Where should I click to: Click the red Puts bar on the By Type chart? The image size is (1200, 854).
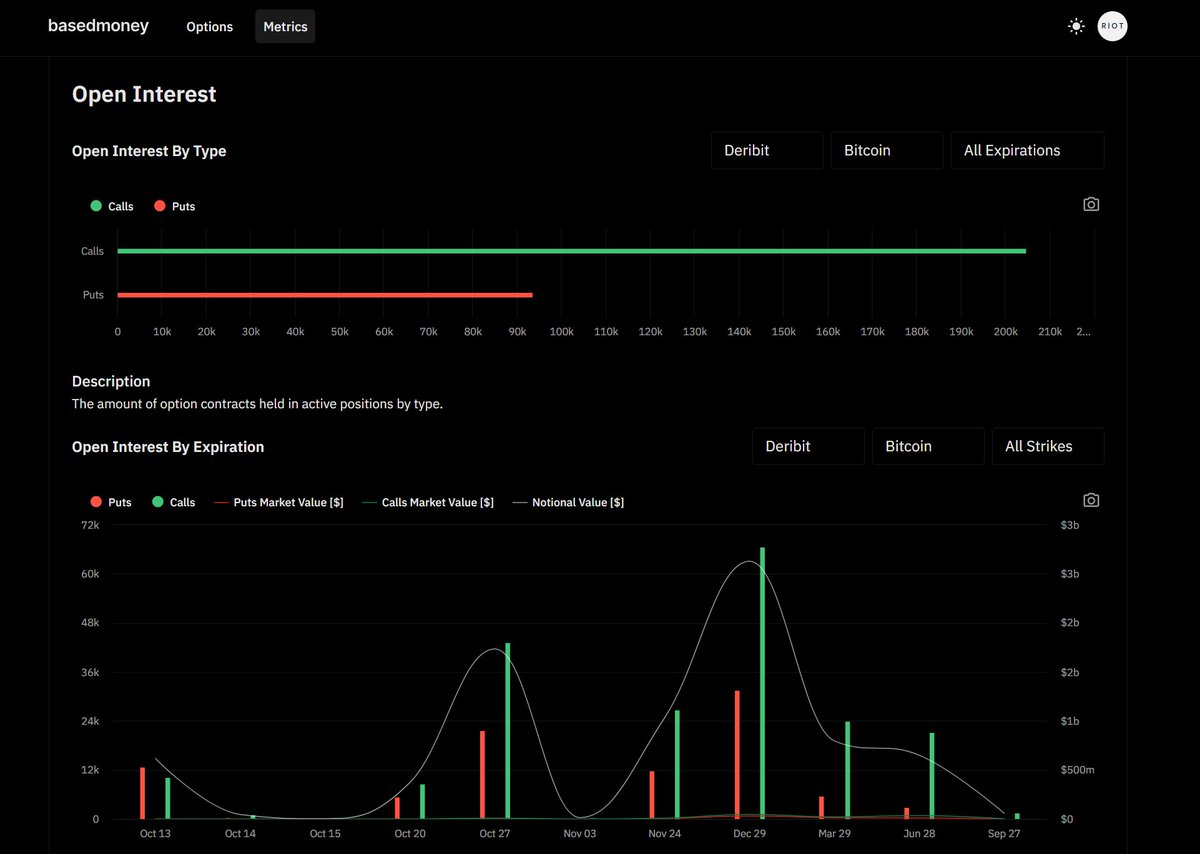[324, 295]
